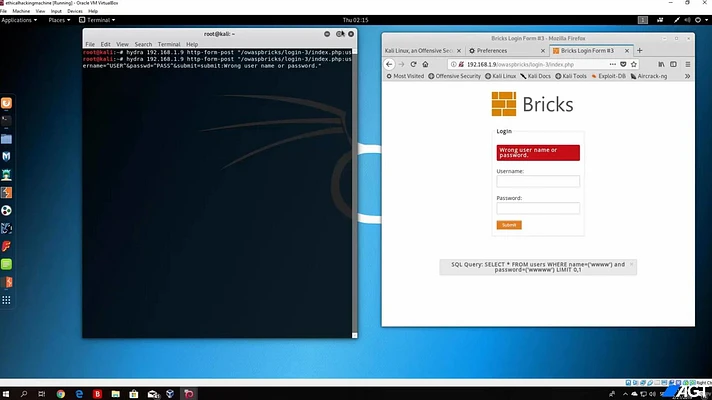
Task: Toggle the Firefox sidebar icon
Action: click(x=674, y=64)
